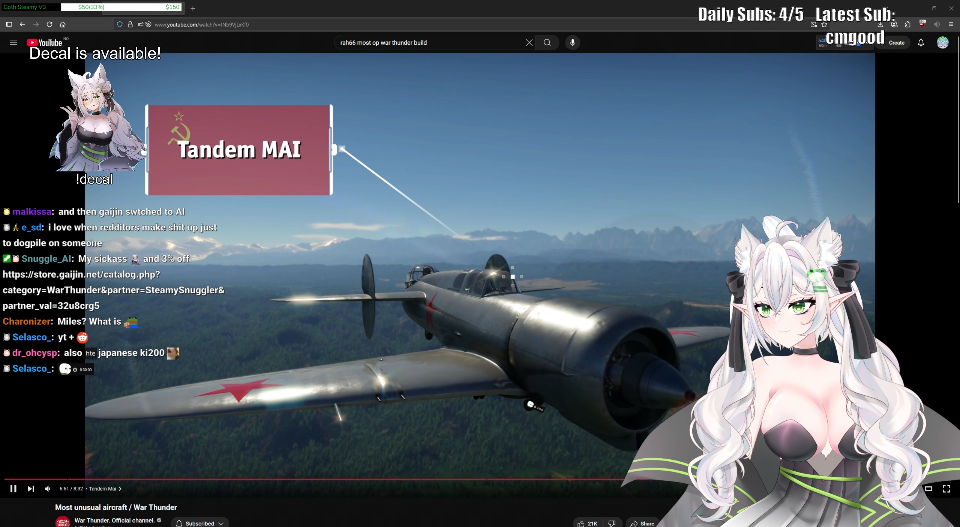Toggle the browser sidebar panel icon

[x=9, y=24]
